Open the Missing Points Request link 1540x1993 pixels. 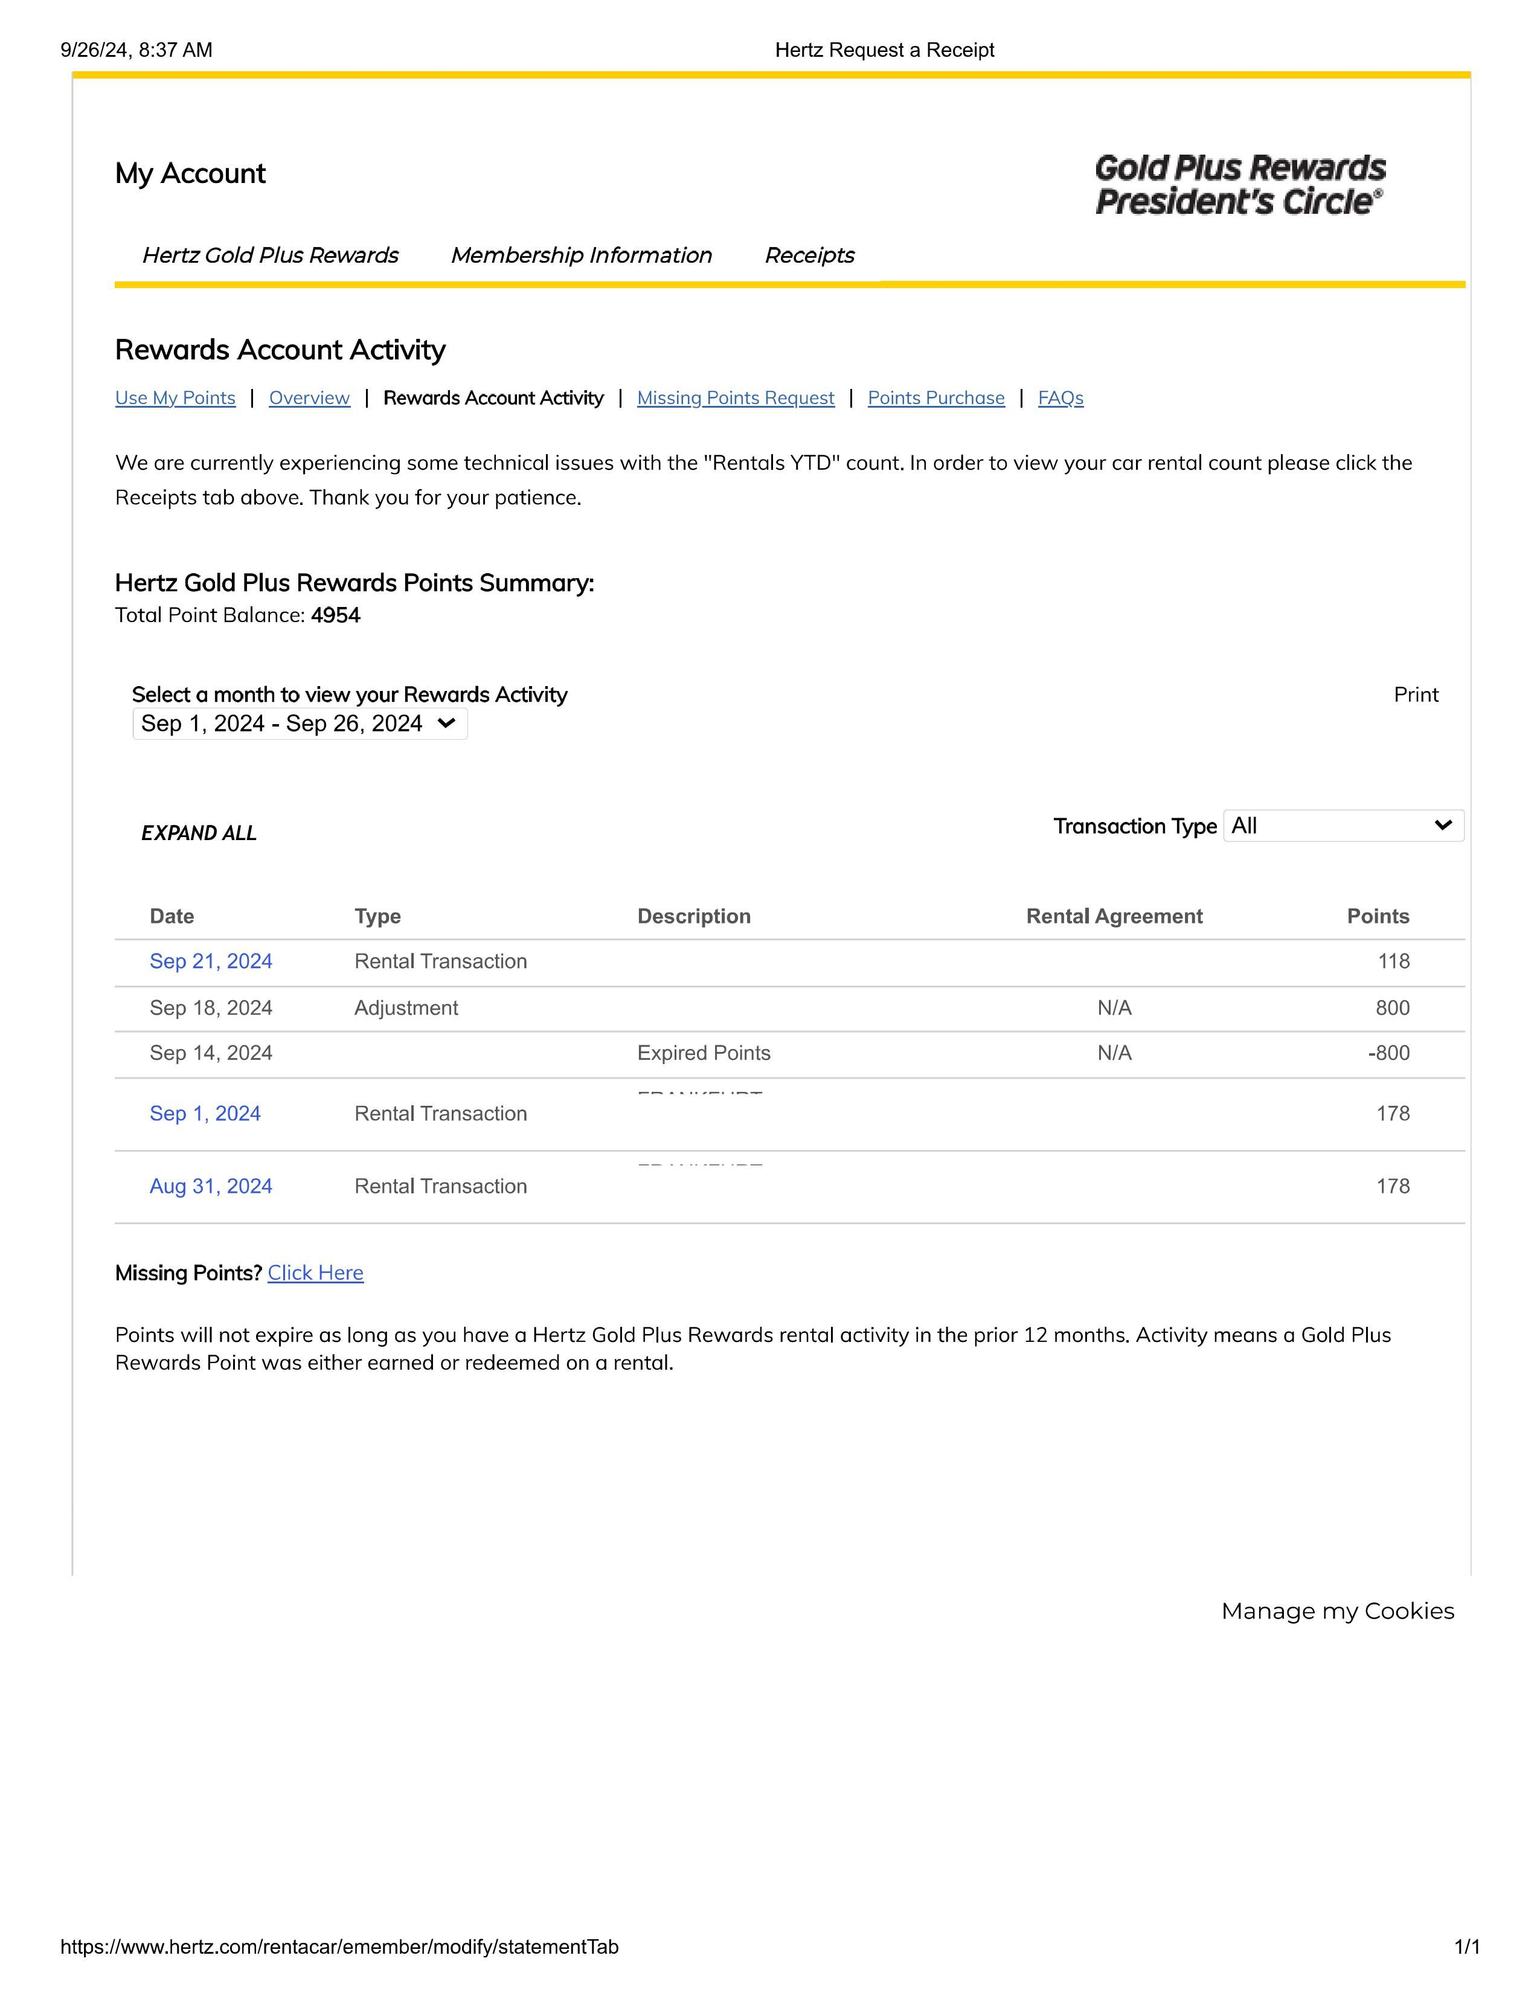(x=735, y=398)
